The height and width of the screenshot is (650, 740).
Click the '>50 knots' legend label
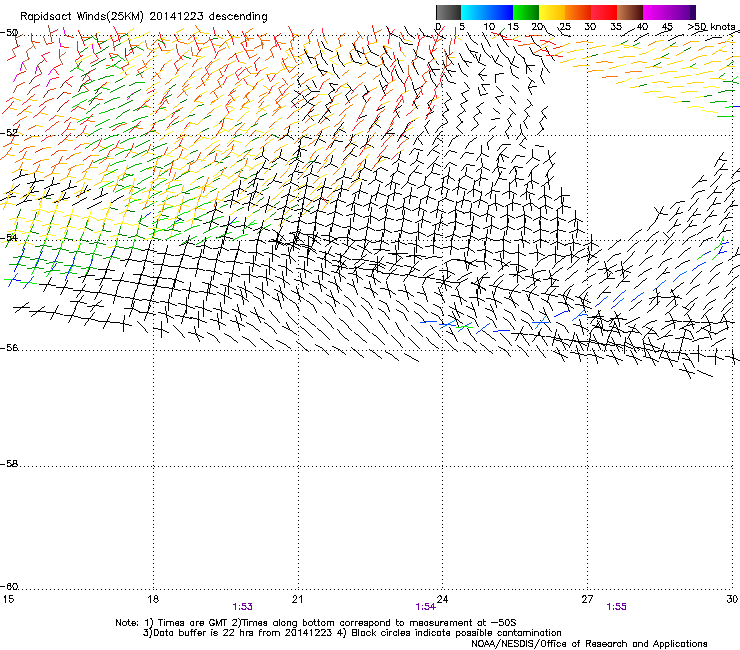click(x=711, y=27)
